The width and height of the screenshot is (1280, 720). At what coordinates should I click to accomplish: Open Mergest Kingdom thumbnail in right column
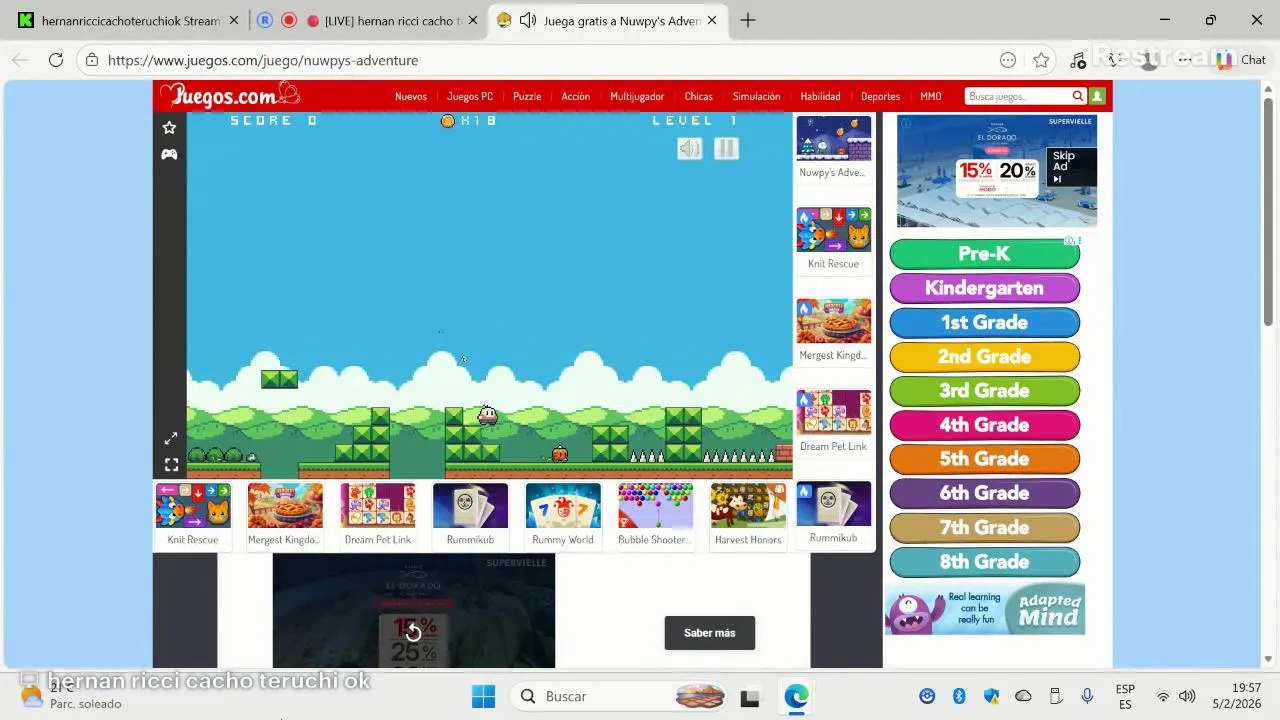pos(834,321)
